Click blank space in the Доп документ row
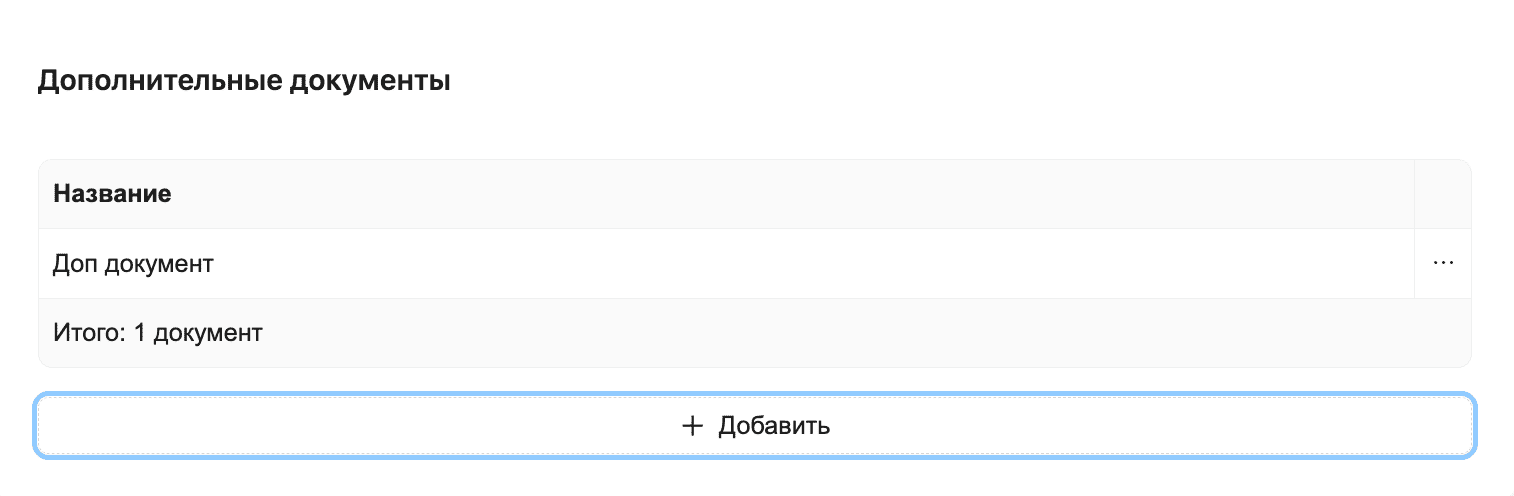1514x496 pixels. point(800,264)
